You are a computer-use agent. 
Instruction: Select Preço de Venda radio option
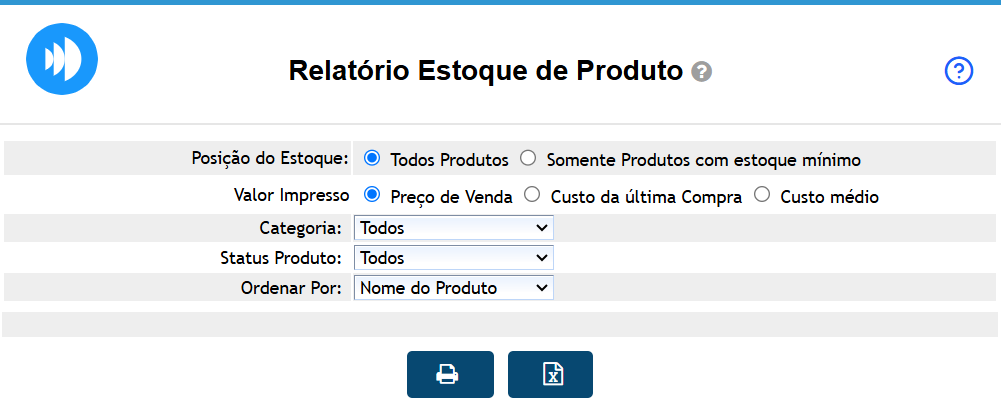click(372, 195)
